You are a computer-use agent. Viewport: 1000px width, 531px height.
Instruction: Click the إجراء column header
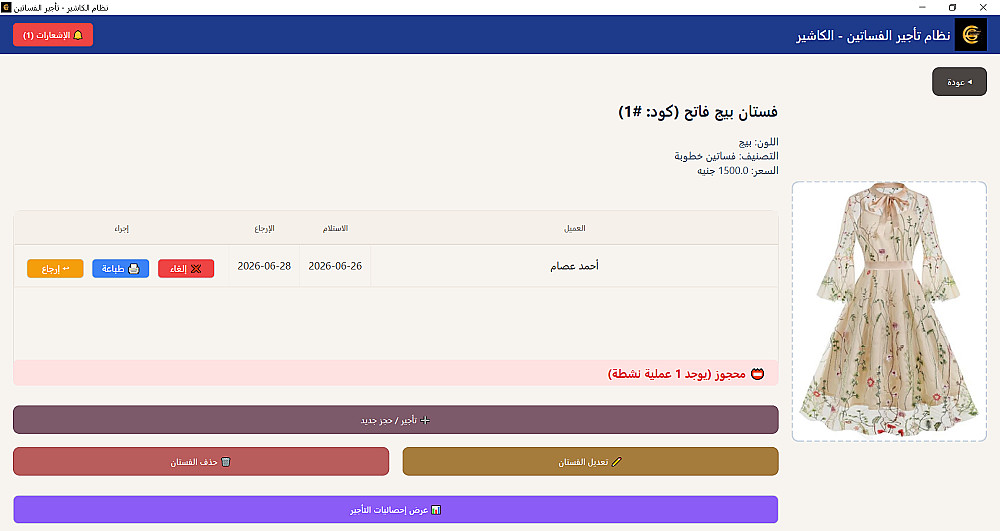pyautogui.click(x=121, y=228)
